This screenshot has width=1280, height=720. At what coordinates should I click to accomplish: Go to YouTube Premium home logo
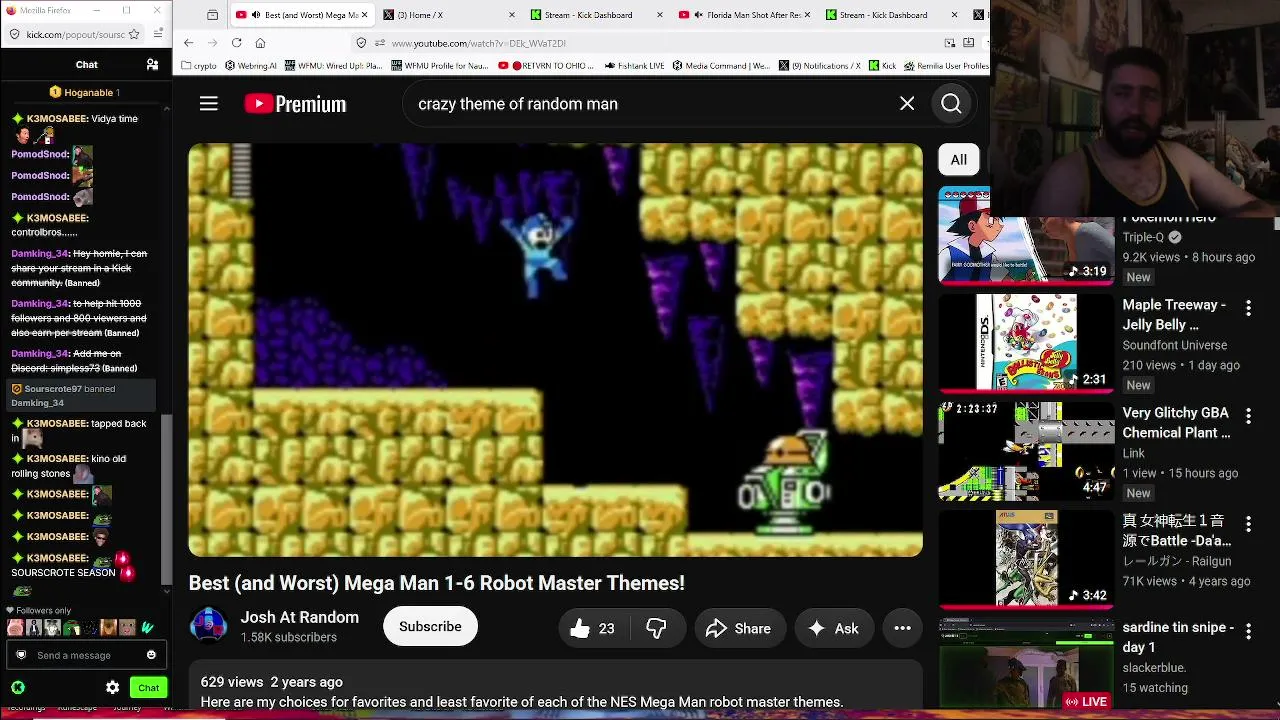point(295,104)
